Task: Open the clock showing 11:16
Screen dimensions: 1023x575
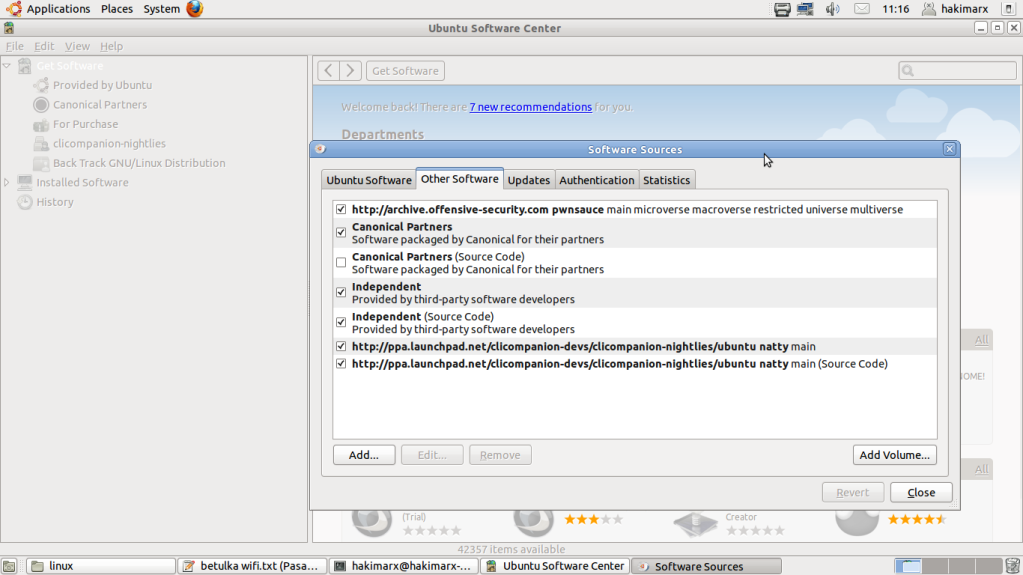Action: [x=895, y=9]
